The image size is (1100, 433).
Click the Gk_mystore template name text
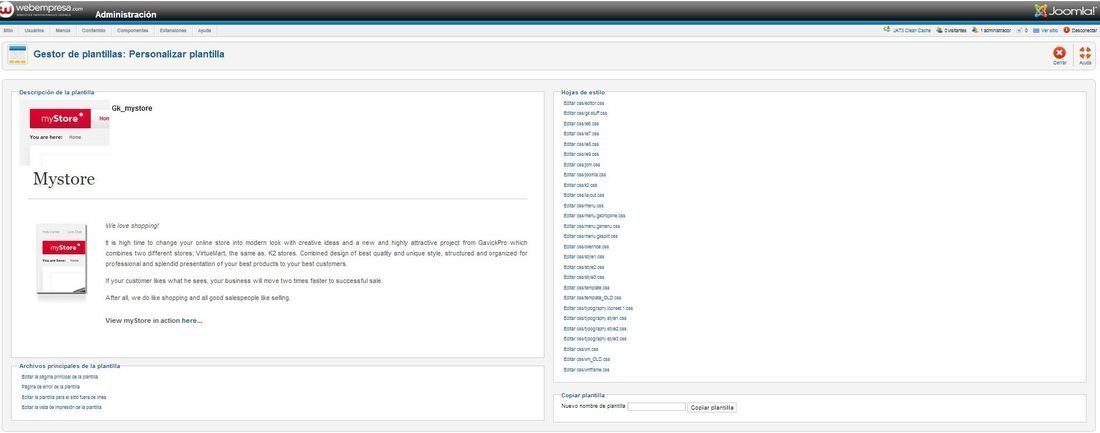(x=132, y=108)
